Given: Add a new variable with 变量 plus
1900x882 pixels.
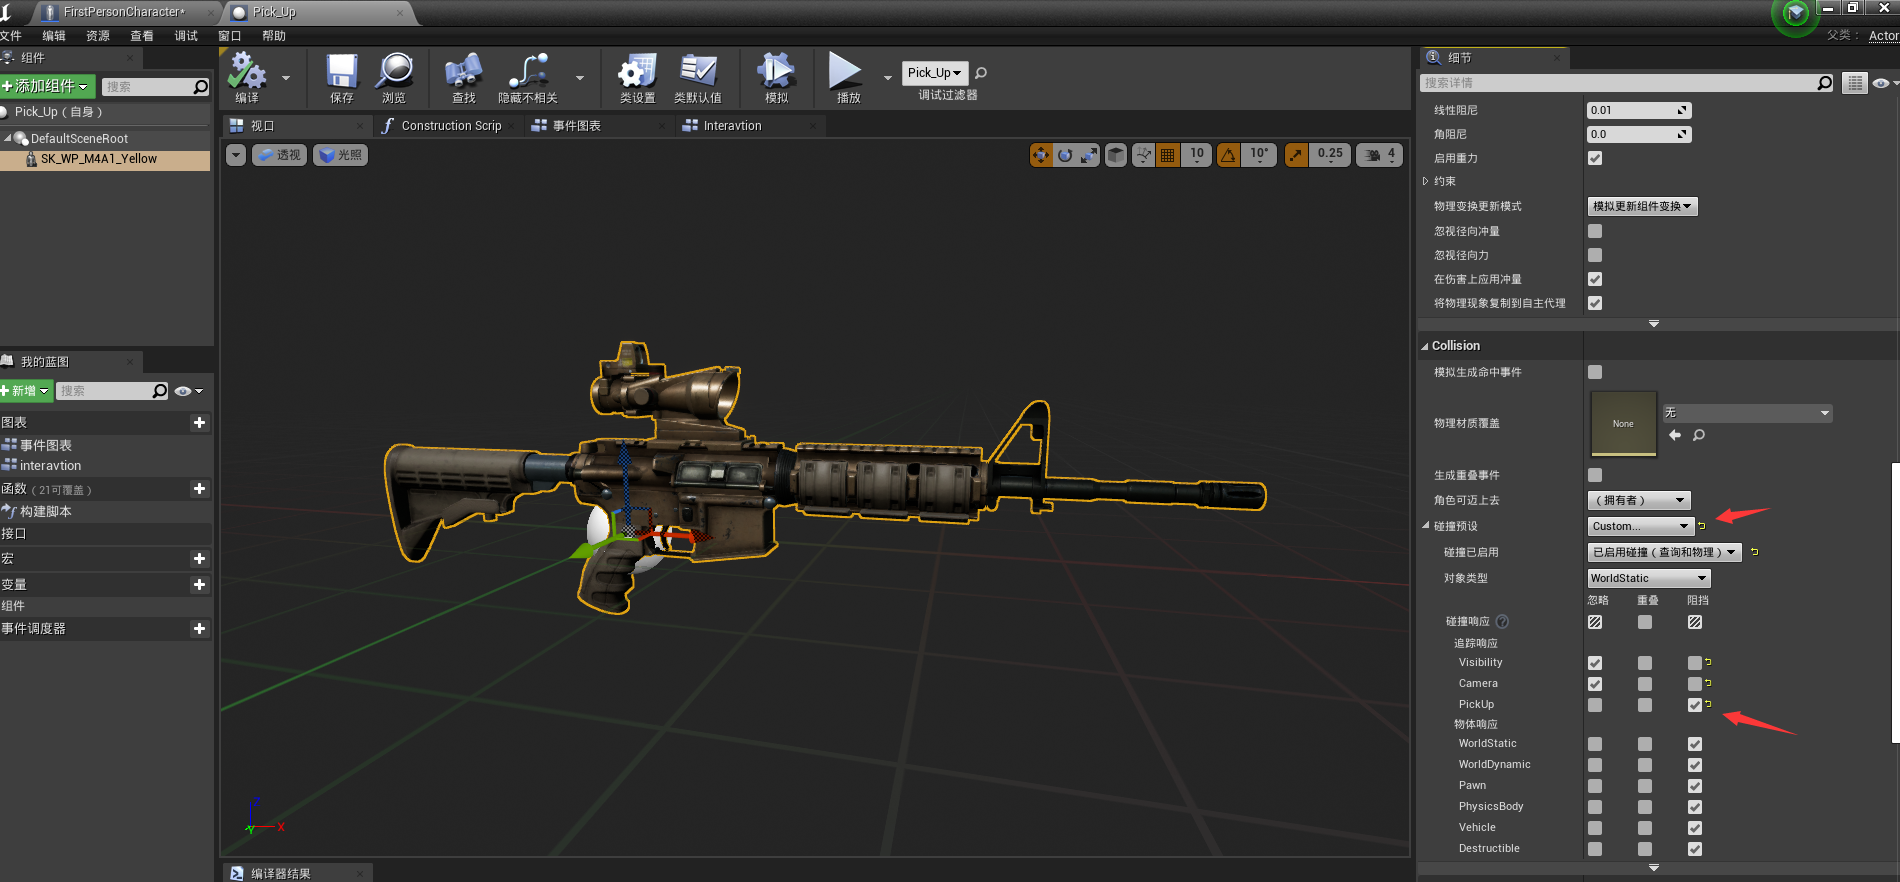Looking at the screenshot, I should coord(199,585).
